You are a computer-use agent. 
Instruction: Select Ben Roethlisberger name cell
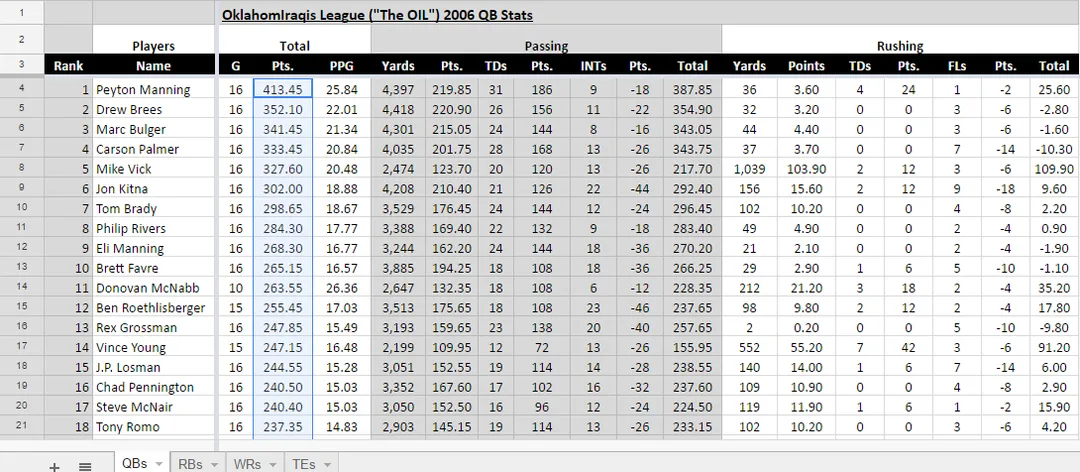[154, 308]
